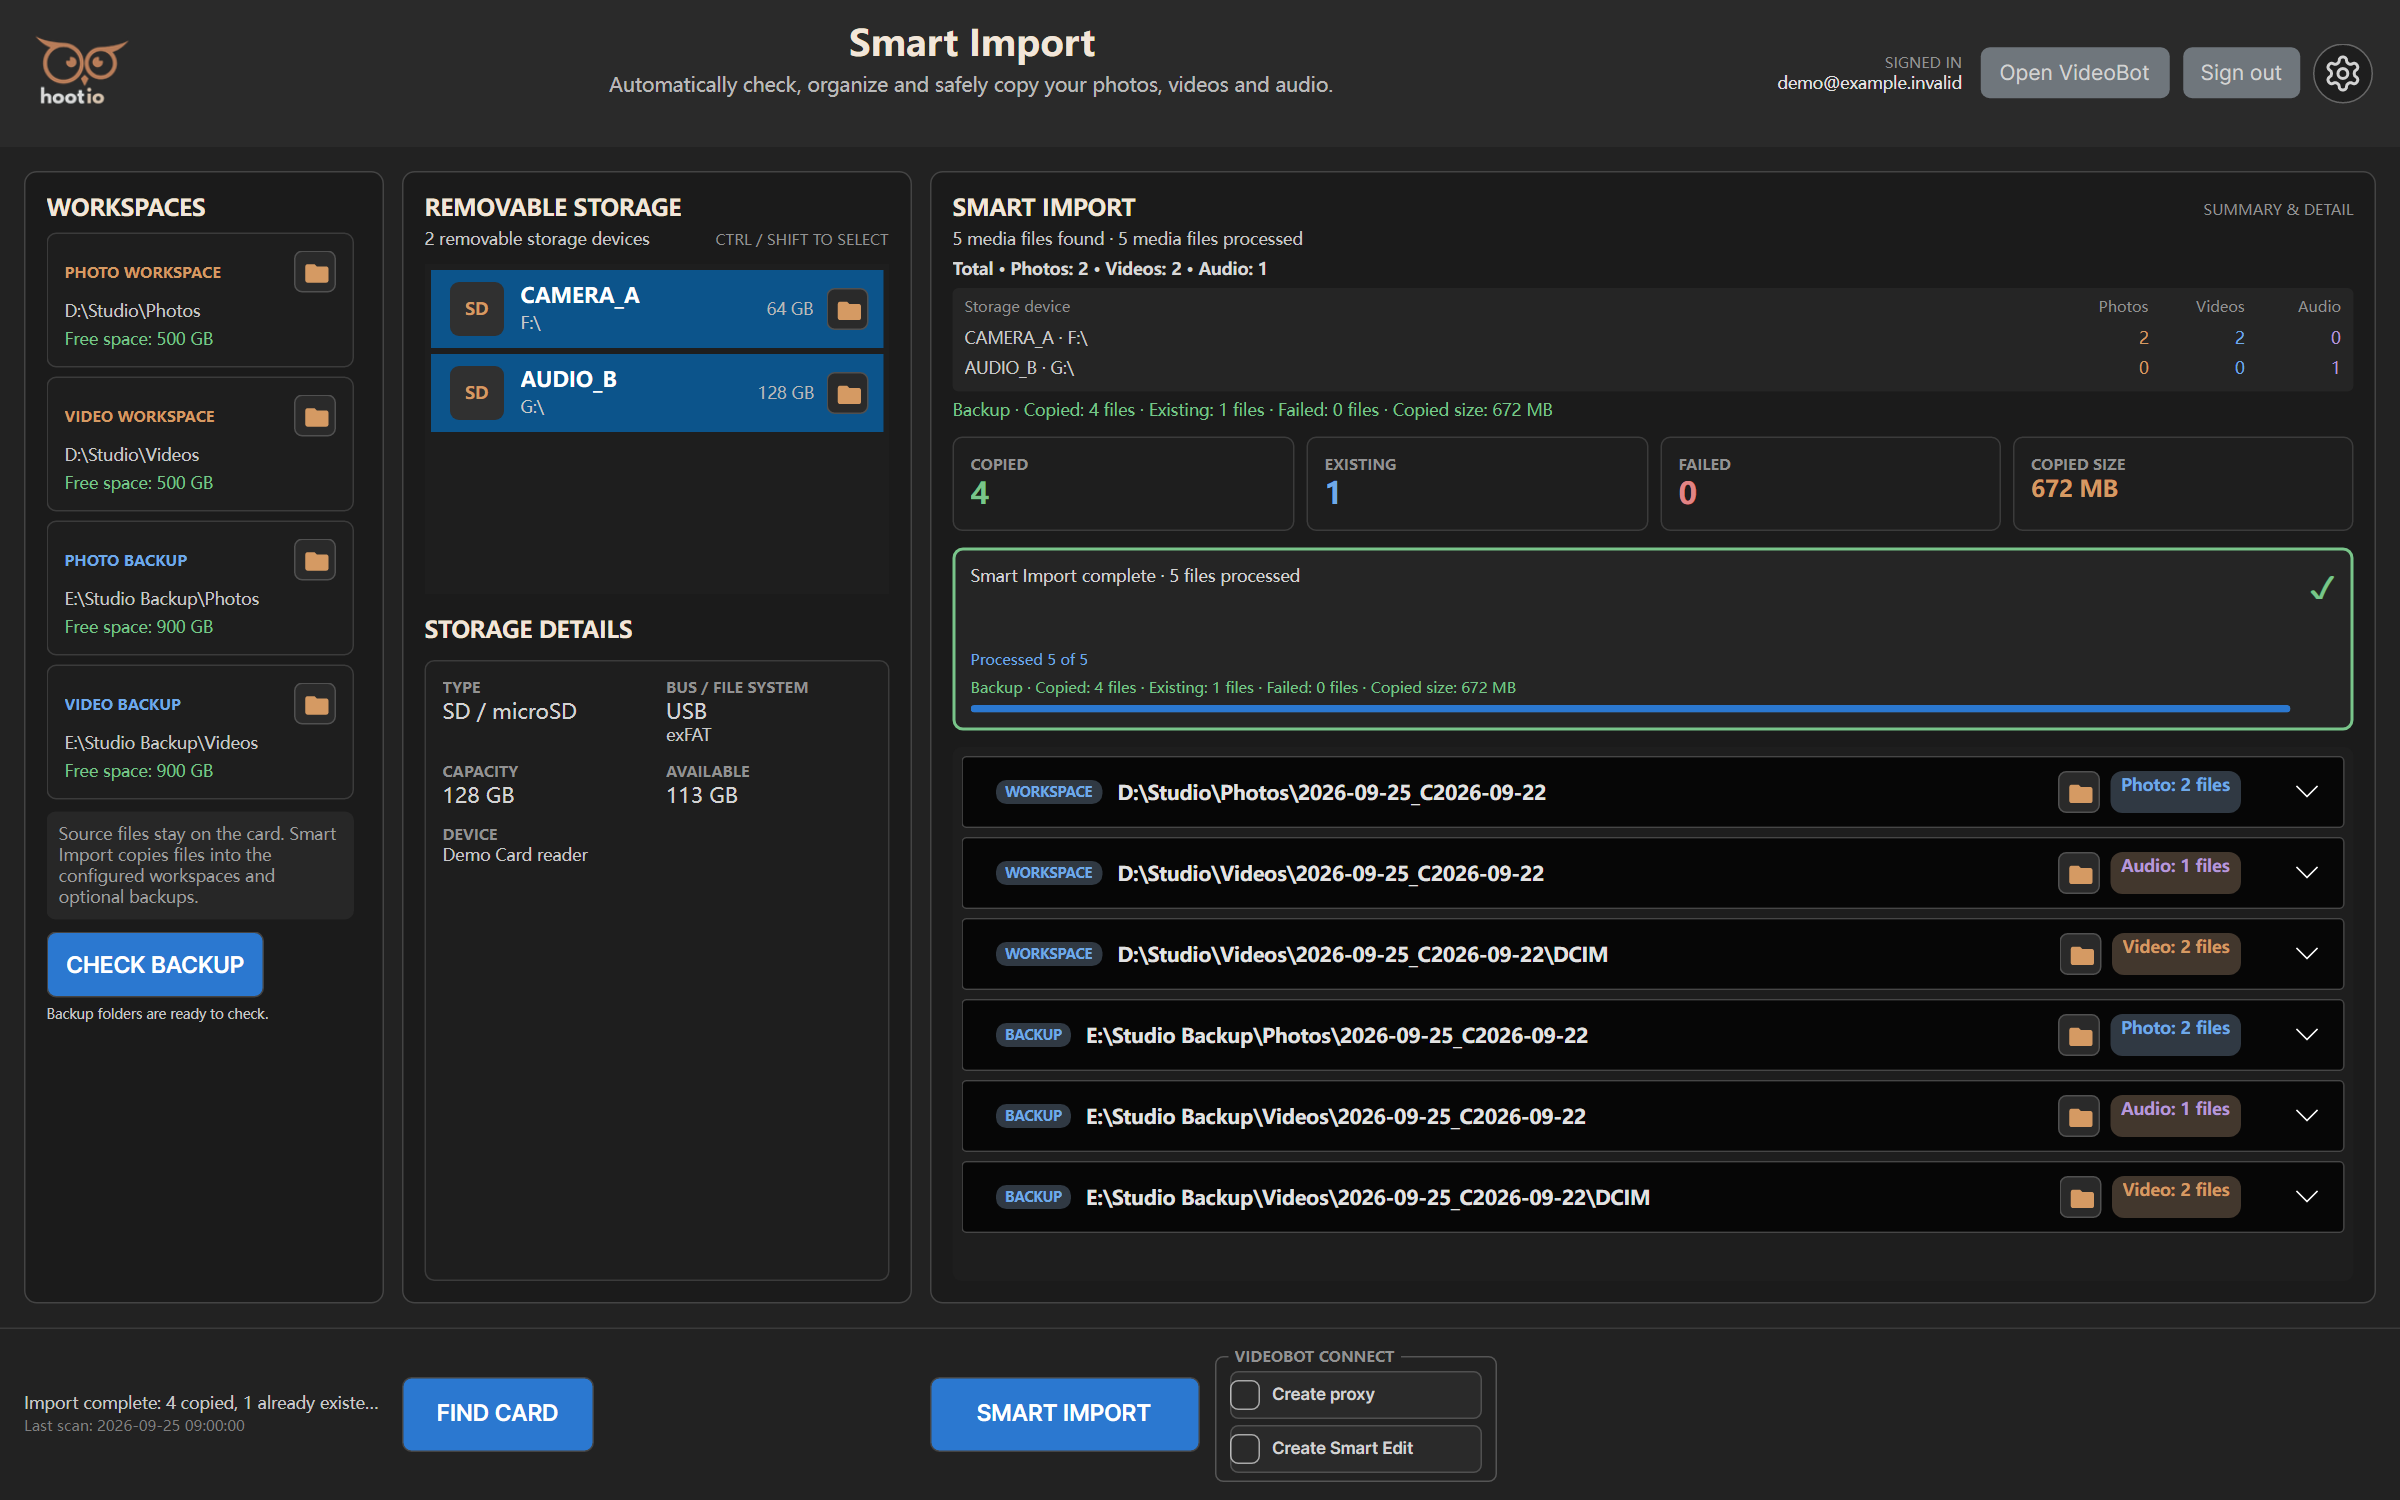Open folder for E:\Studio Backup\Photos row
This screenshot has height=1500, width=2400.
[2079, 1036]
